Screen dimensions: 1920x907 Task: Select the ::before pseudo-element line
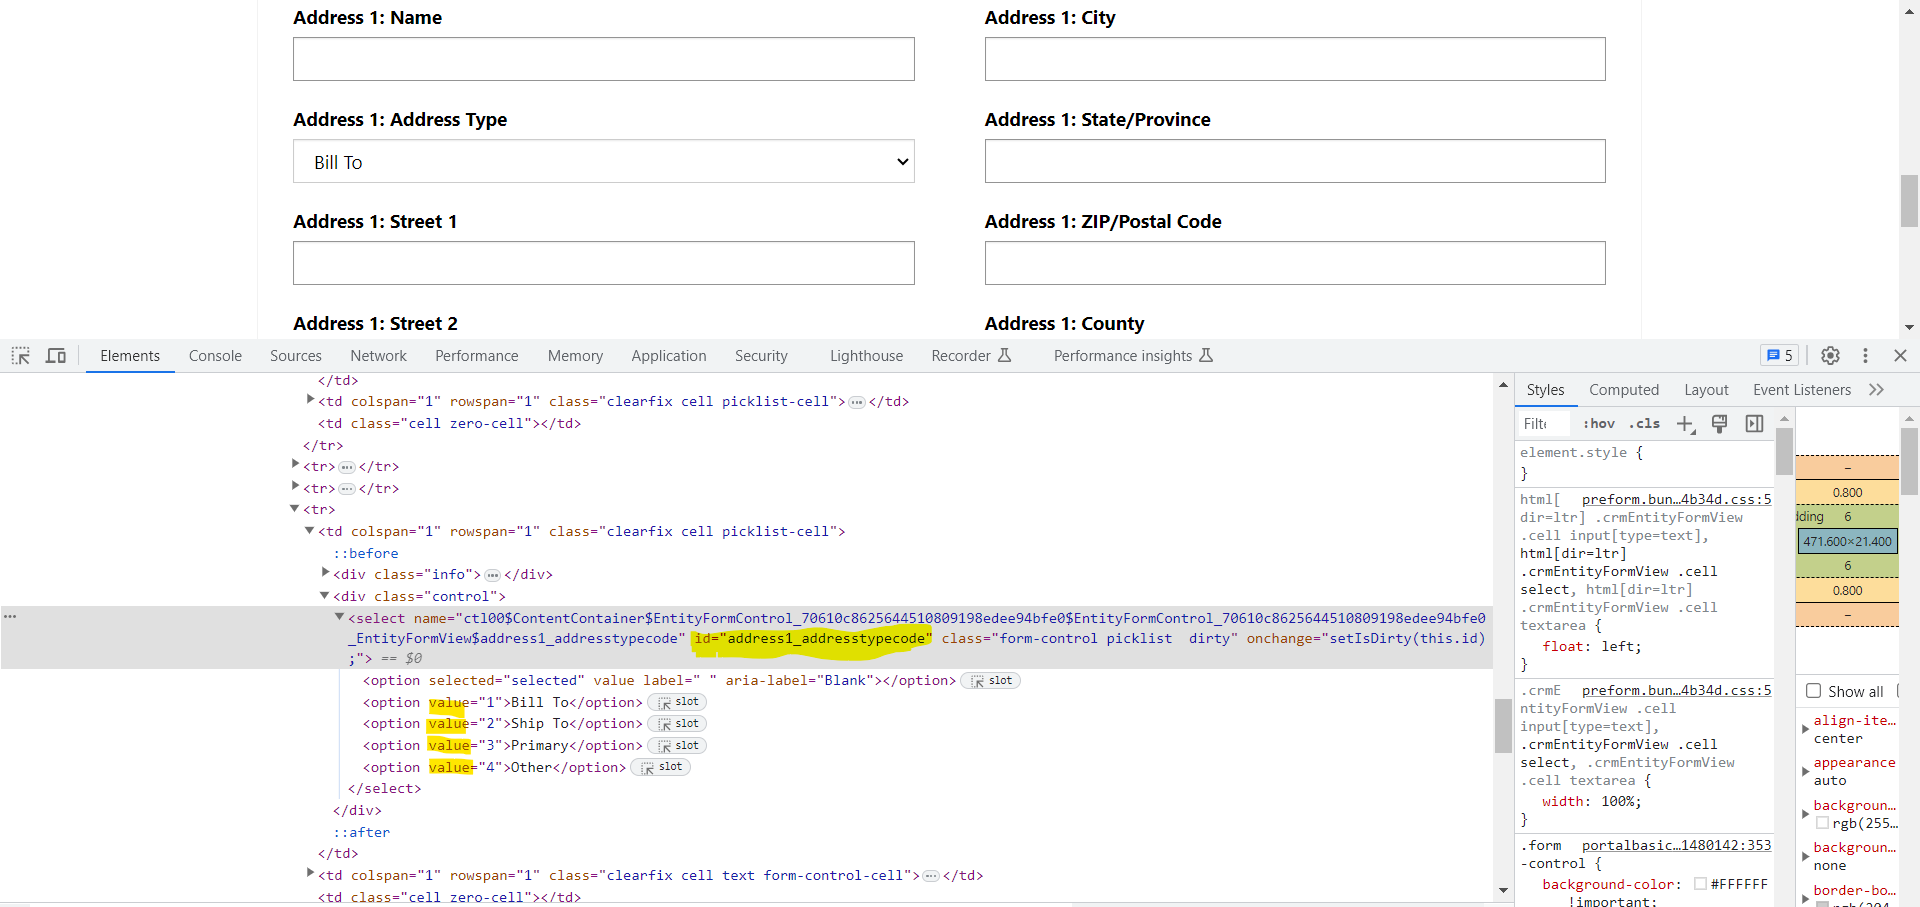point(366,553)
